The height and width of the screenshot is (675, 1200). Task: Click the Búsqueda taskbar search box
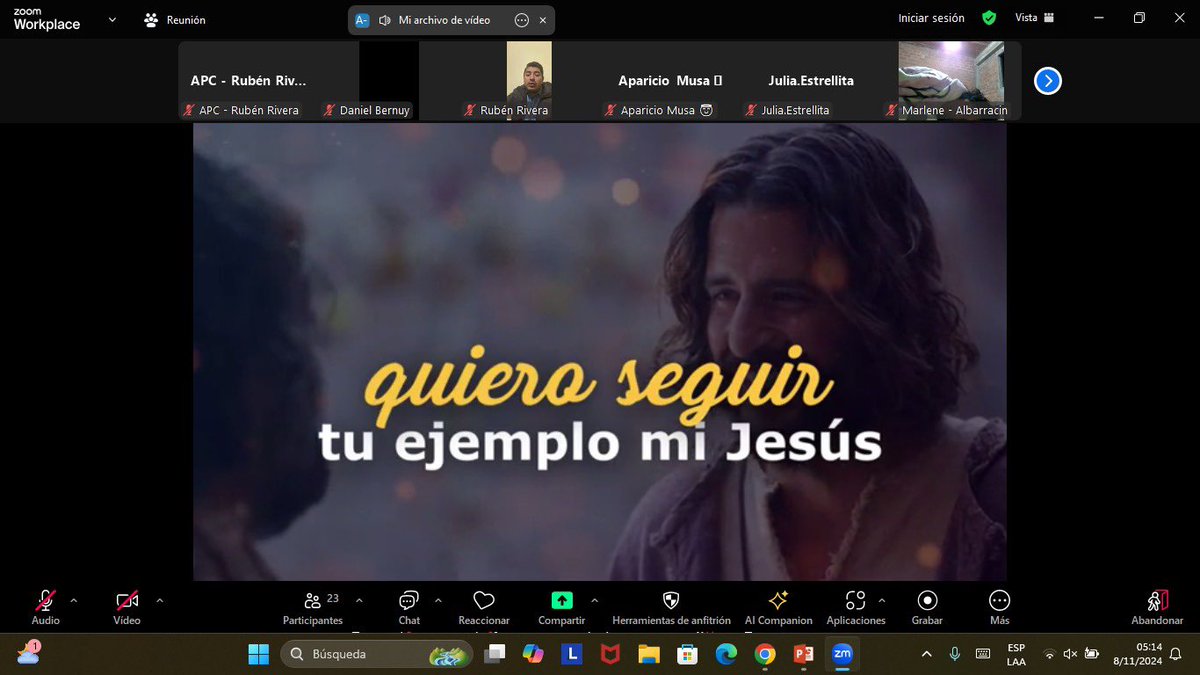tap(378, 654)
